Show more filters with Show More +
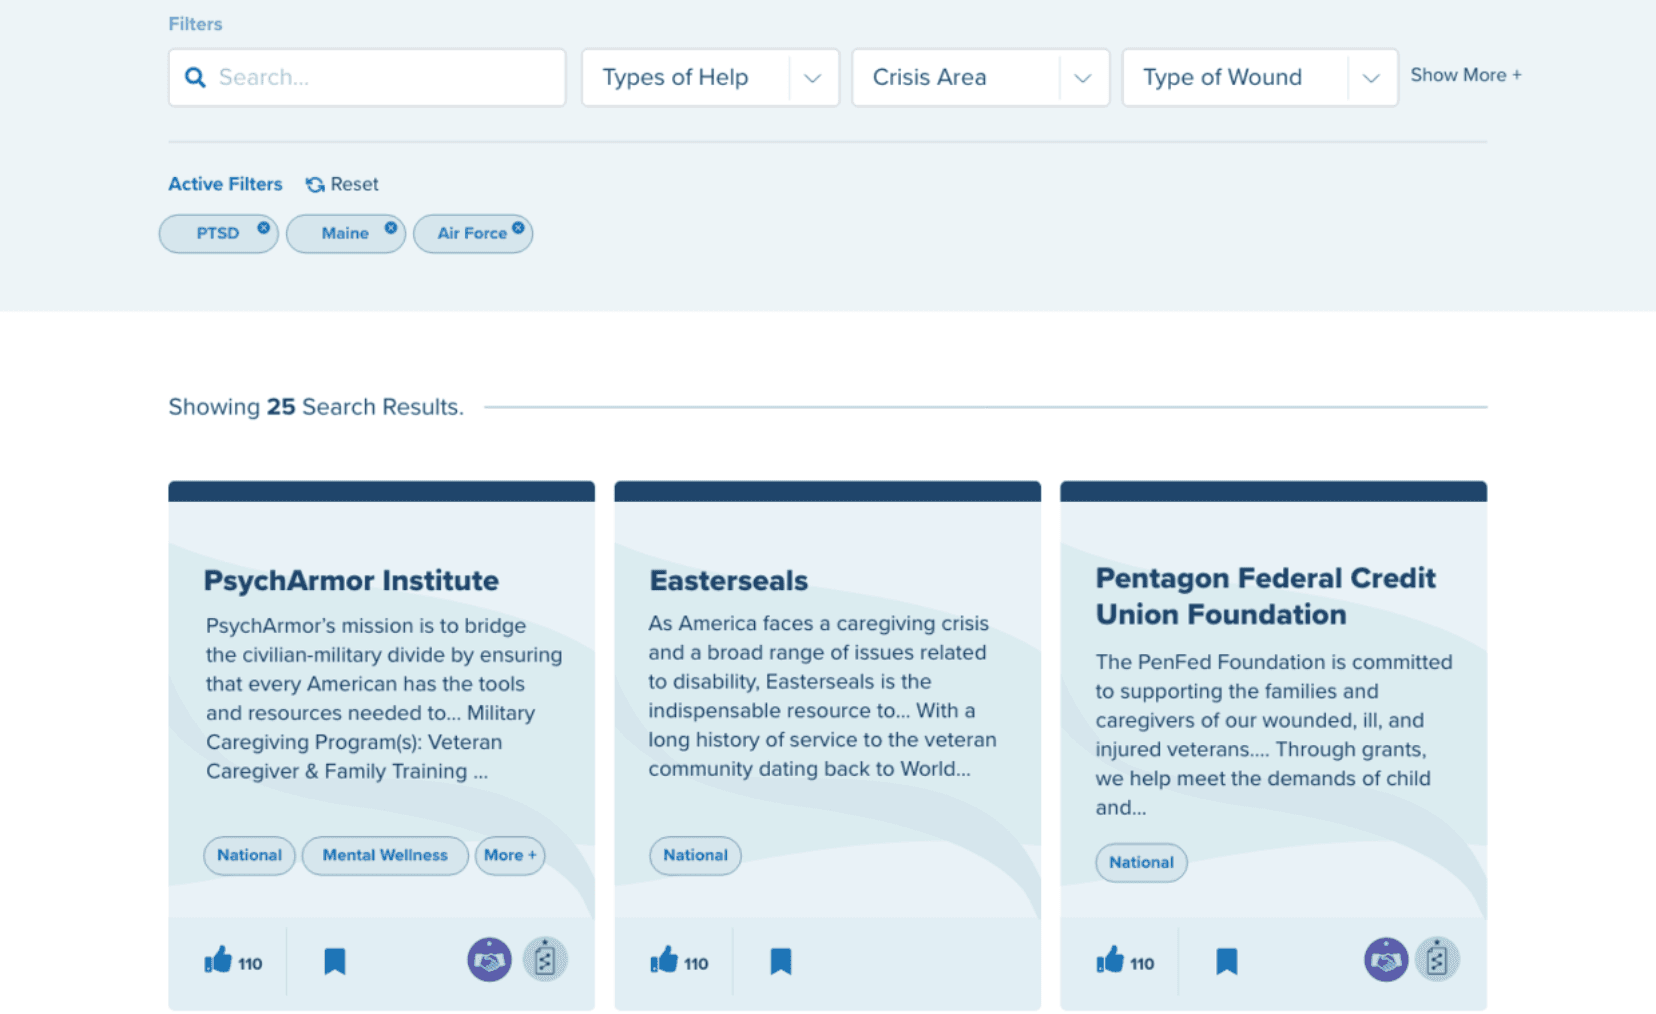Image resolution: width=1656 pixels, height=1014 pixels. pos(1466,75)
